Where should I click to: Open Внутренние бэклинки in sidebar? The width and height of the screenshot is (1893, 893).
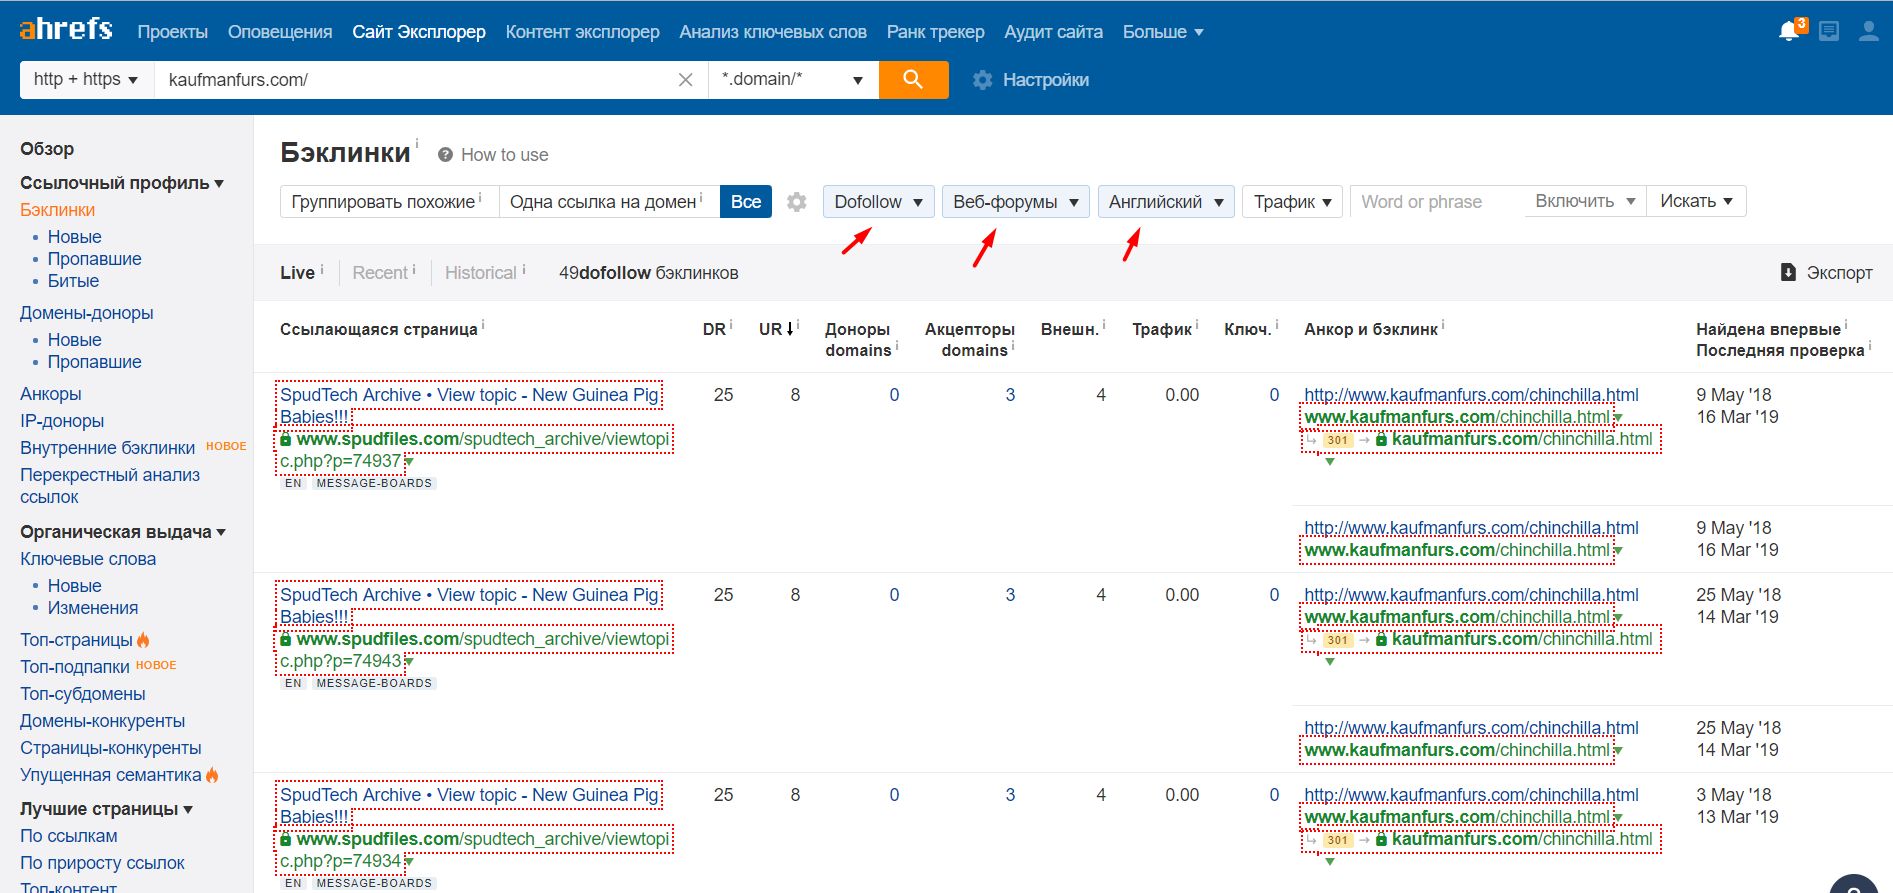107,448
